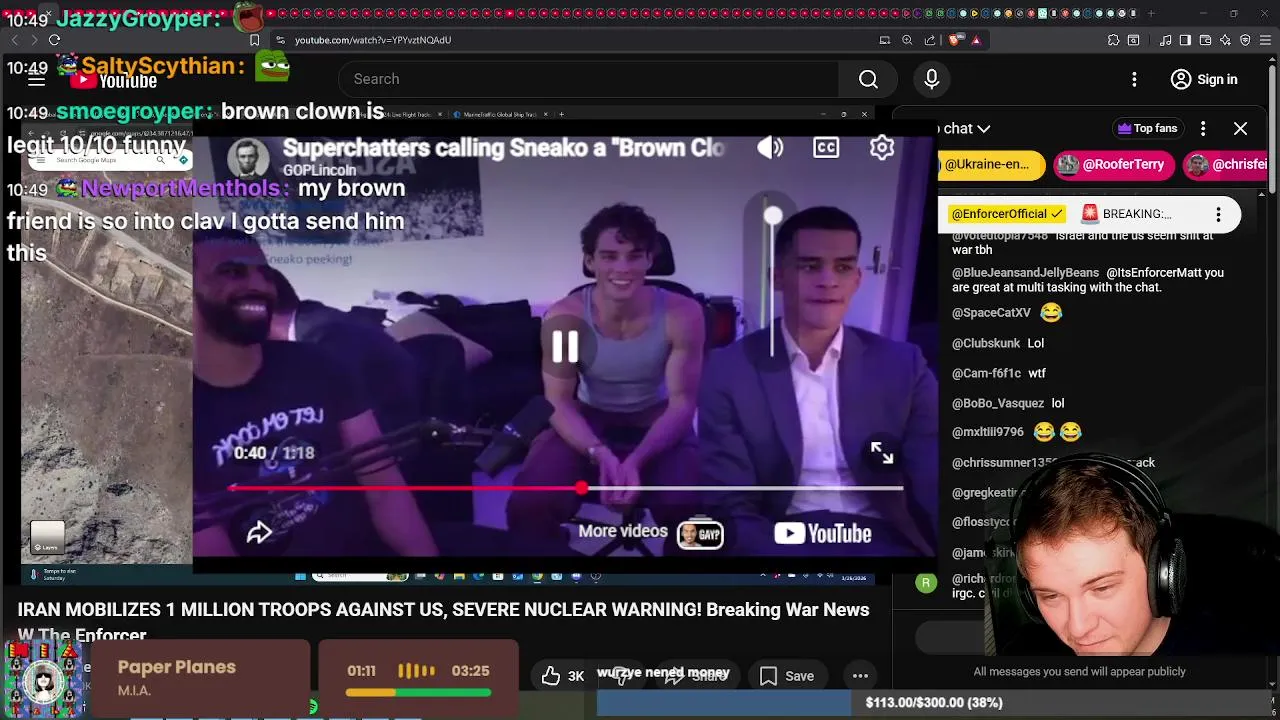
Task: Click the $113.00/$300.00 donation goal bar
Action: 935,703
